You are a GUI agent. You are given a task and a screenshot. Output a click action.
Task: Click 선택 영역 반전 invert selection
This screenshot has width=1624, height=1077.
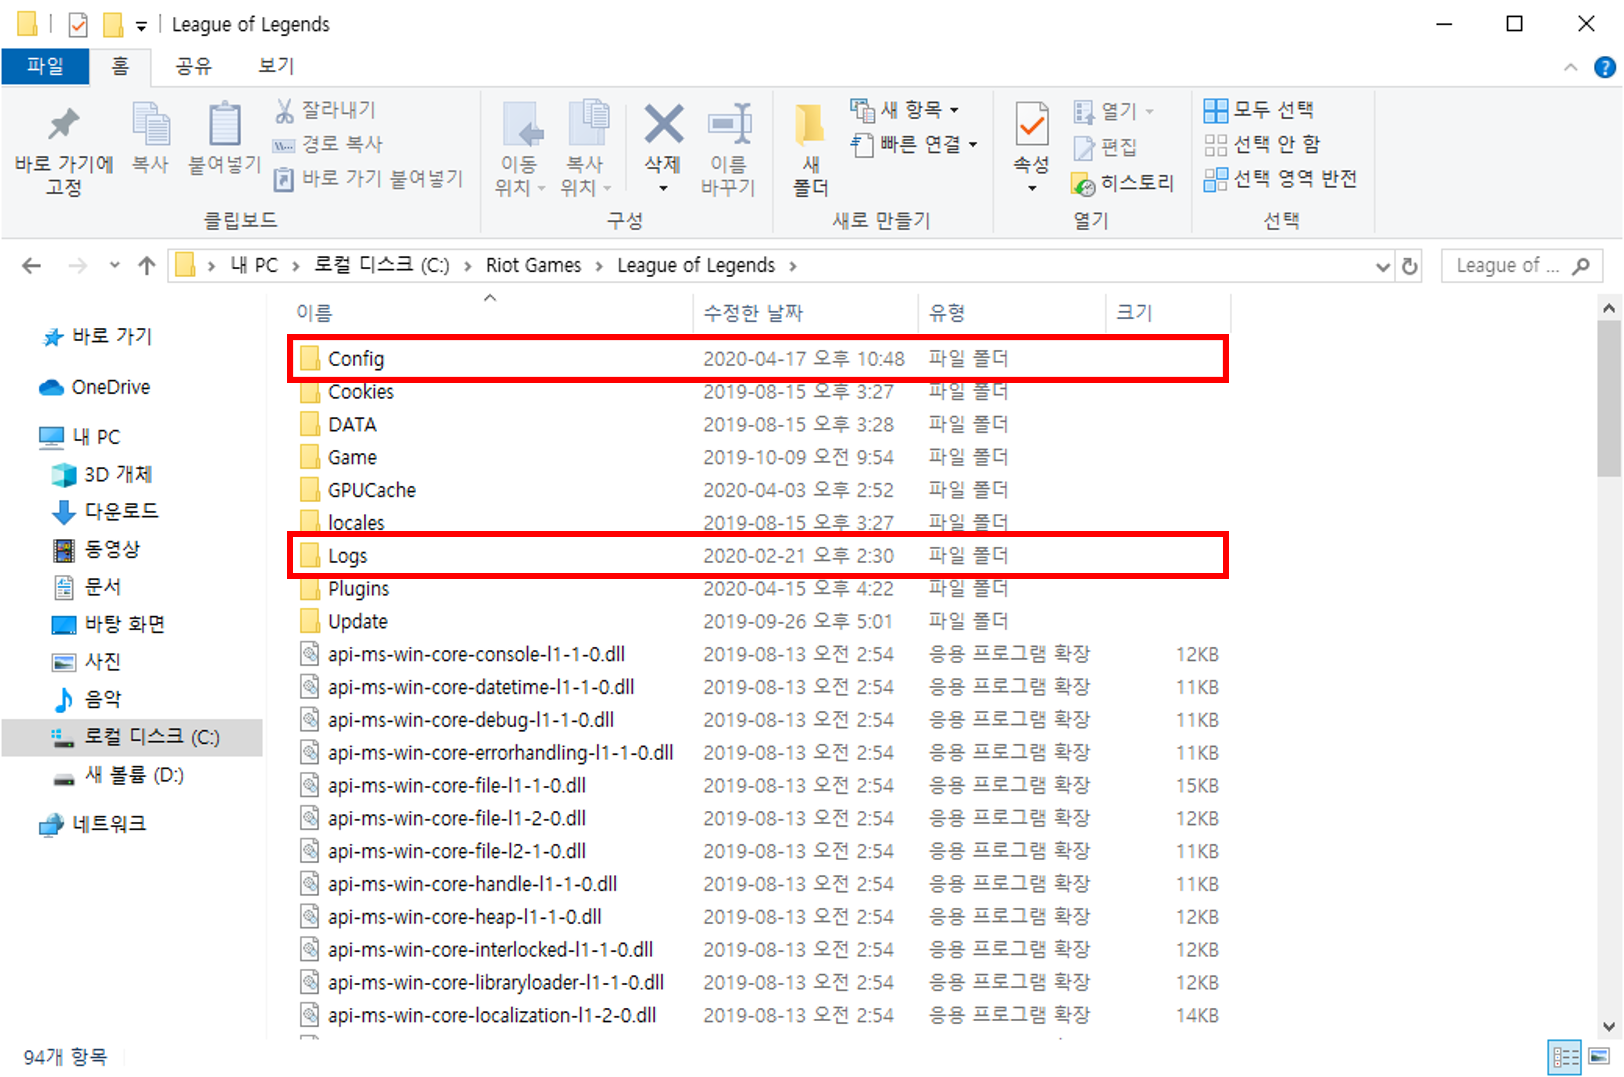(x=1280, y=179)
